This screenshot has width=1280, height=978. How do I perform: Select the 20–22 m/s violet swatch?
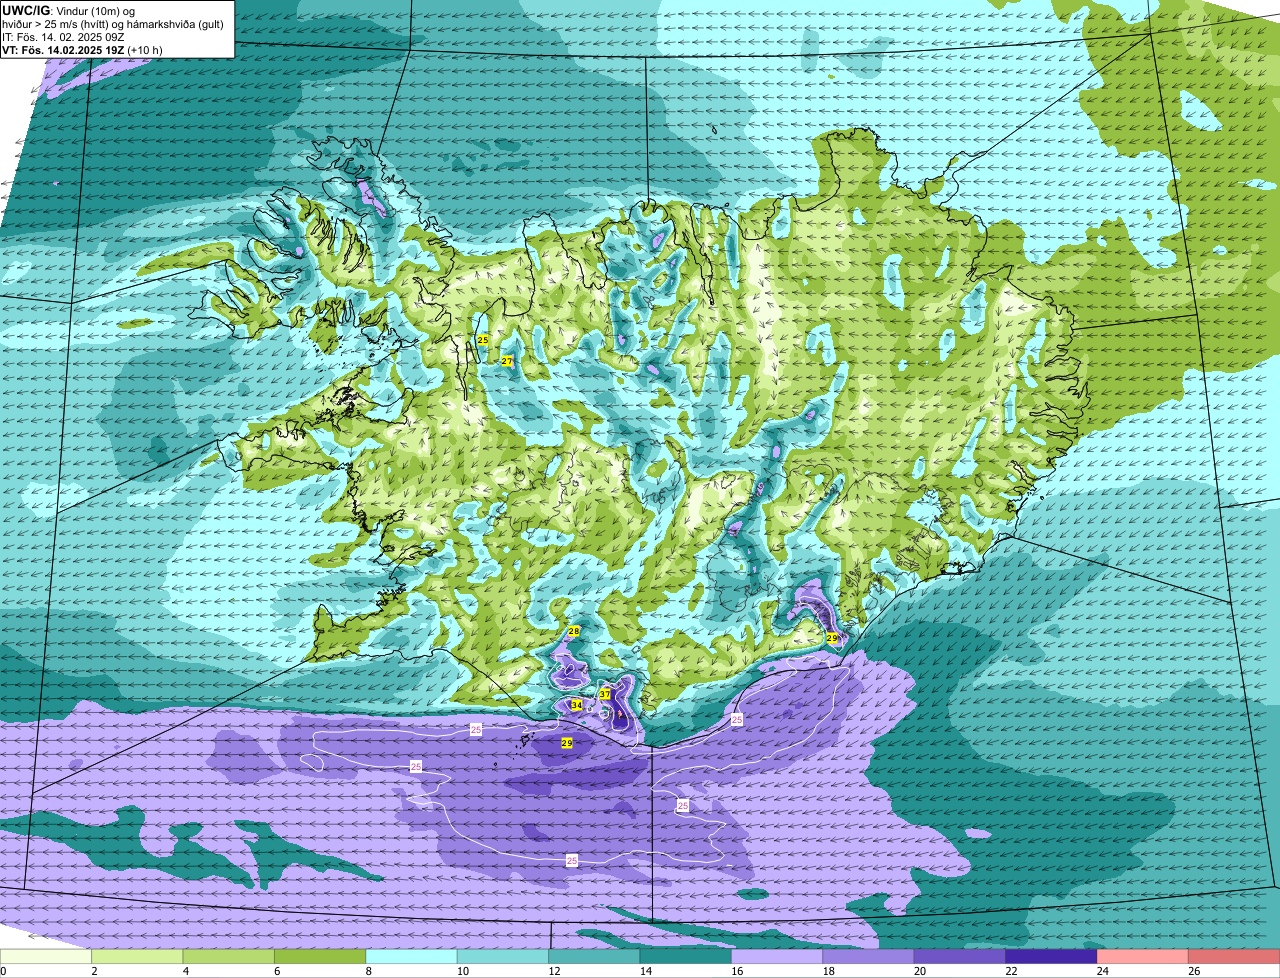tap(960, 956)
